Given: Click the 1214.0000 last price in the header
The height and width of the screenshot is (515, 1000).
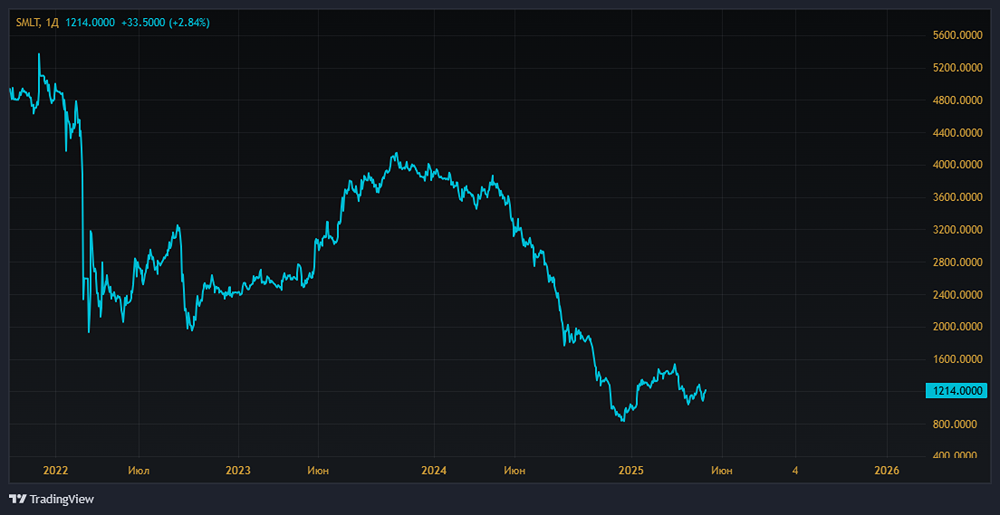Looking at the screenshot, I should pos(91,23).
